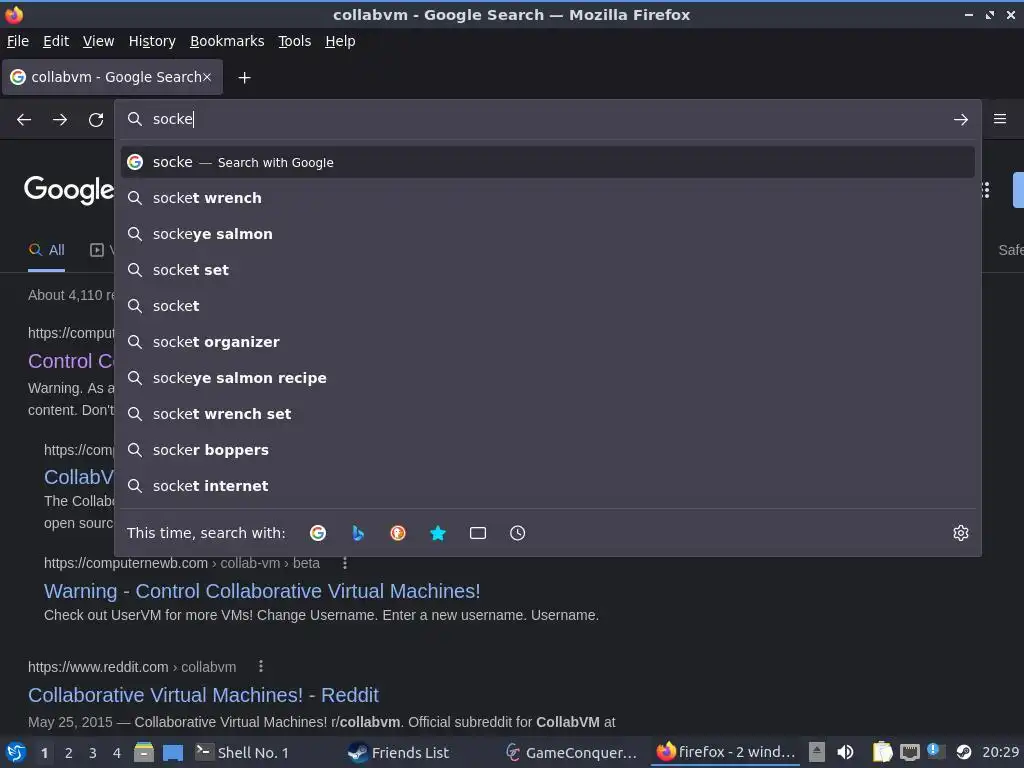Choose the plain 'socket' suggestion

(x=547, y=306)
